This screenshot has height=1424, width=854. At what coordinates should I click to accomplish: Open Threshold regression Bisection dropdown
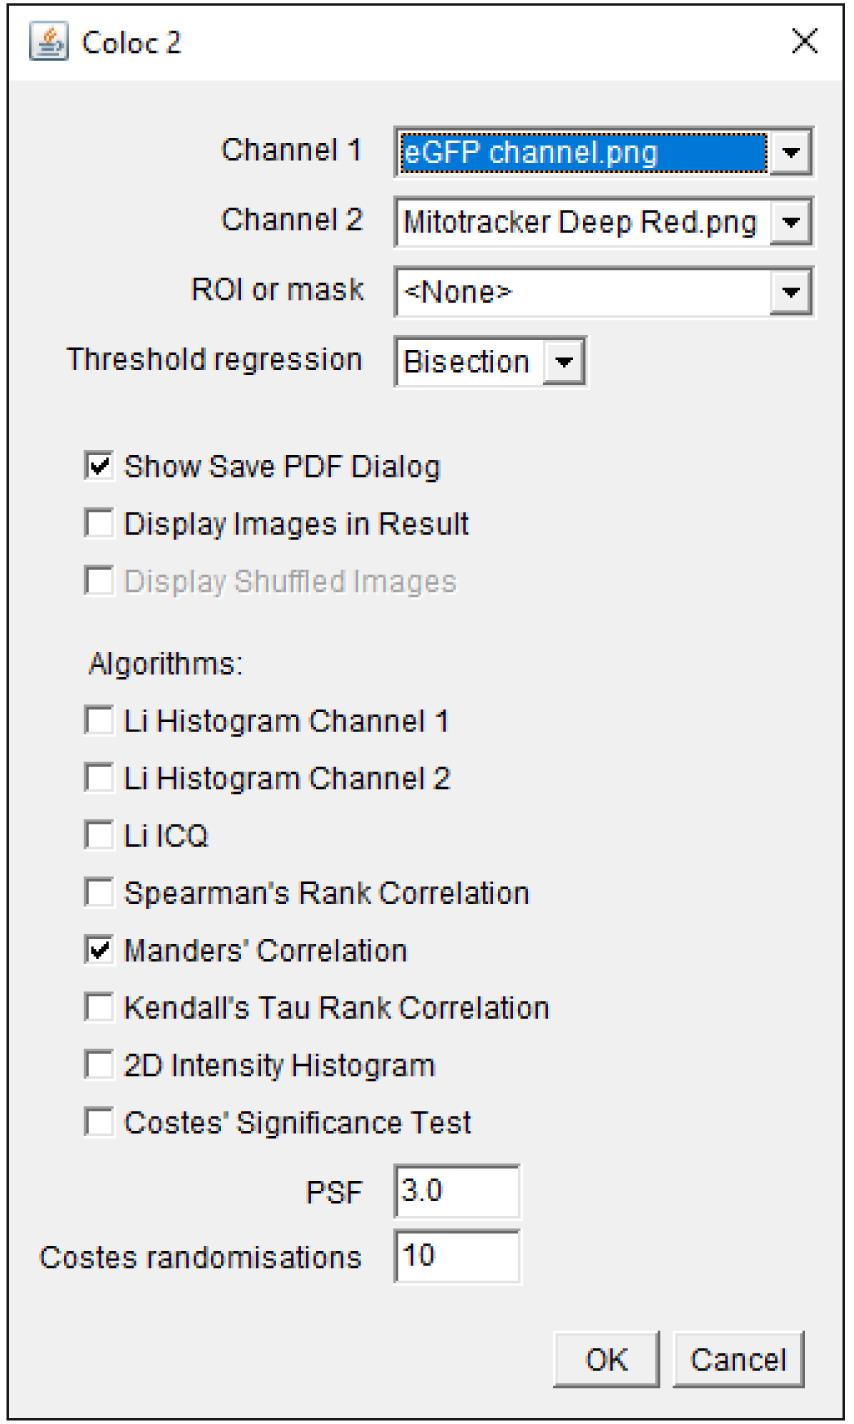coord(491,361)
